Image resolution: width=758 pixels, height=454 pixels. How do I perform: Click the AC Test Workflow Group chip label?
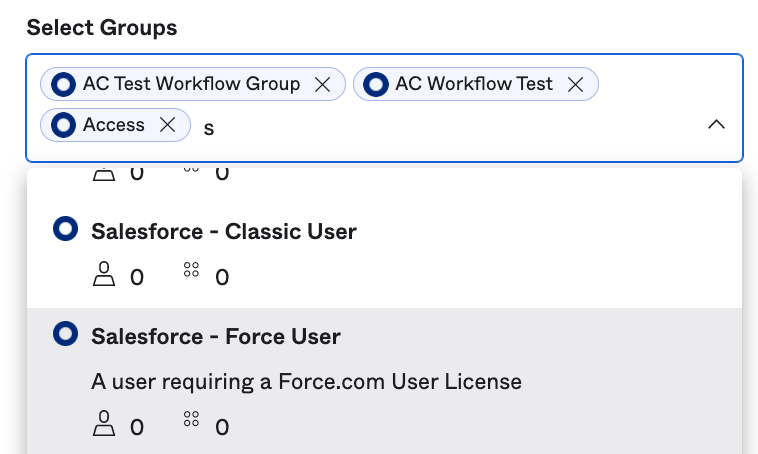pyautogui.click(x=191, y=84)
